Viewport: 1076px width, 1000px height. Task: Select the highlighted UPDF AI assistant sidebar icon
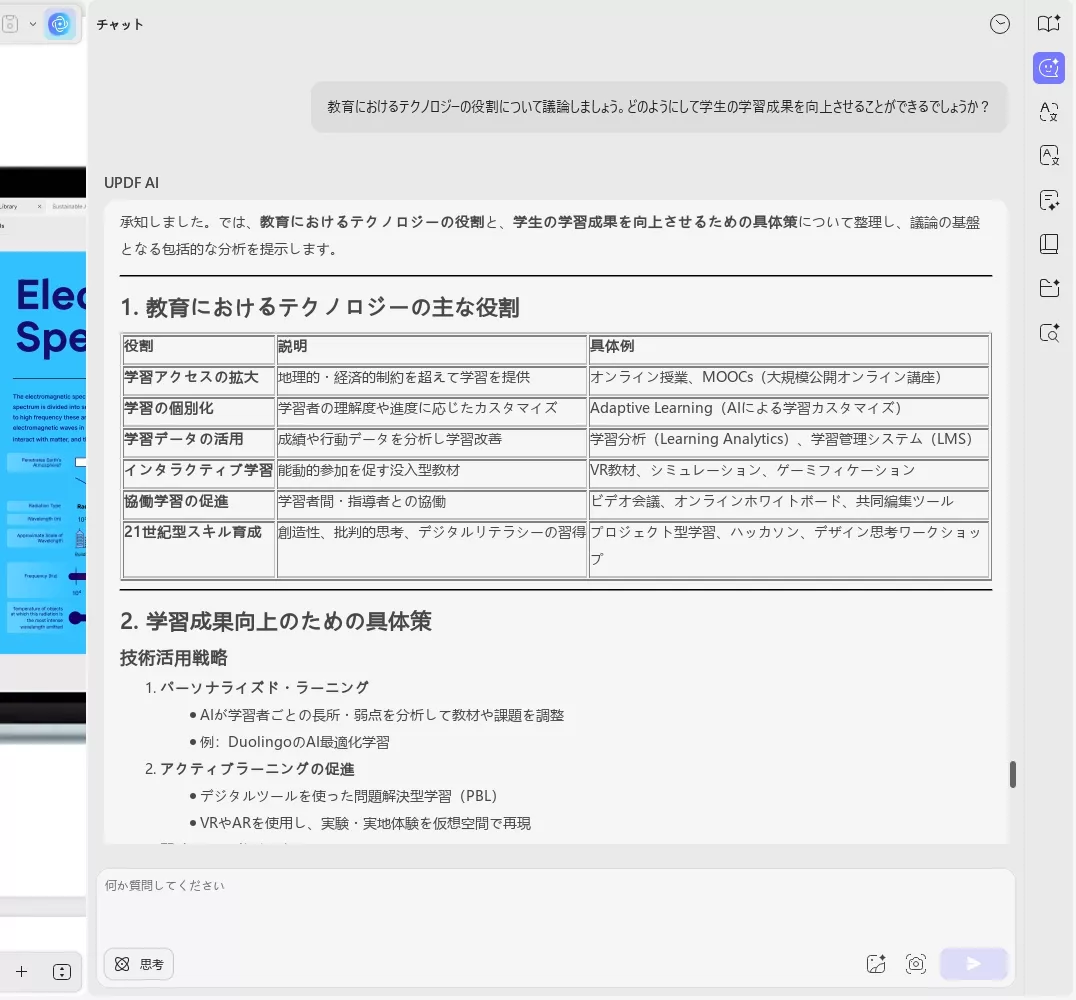1049,68
